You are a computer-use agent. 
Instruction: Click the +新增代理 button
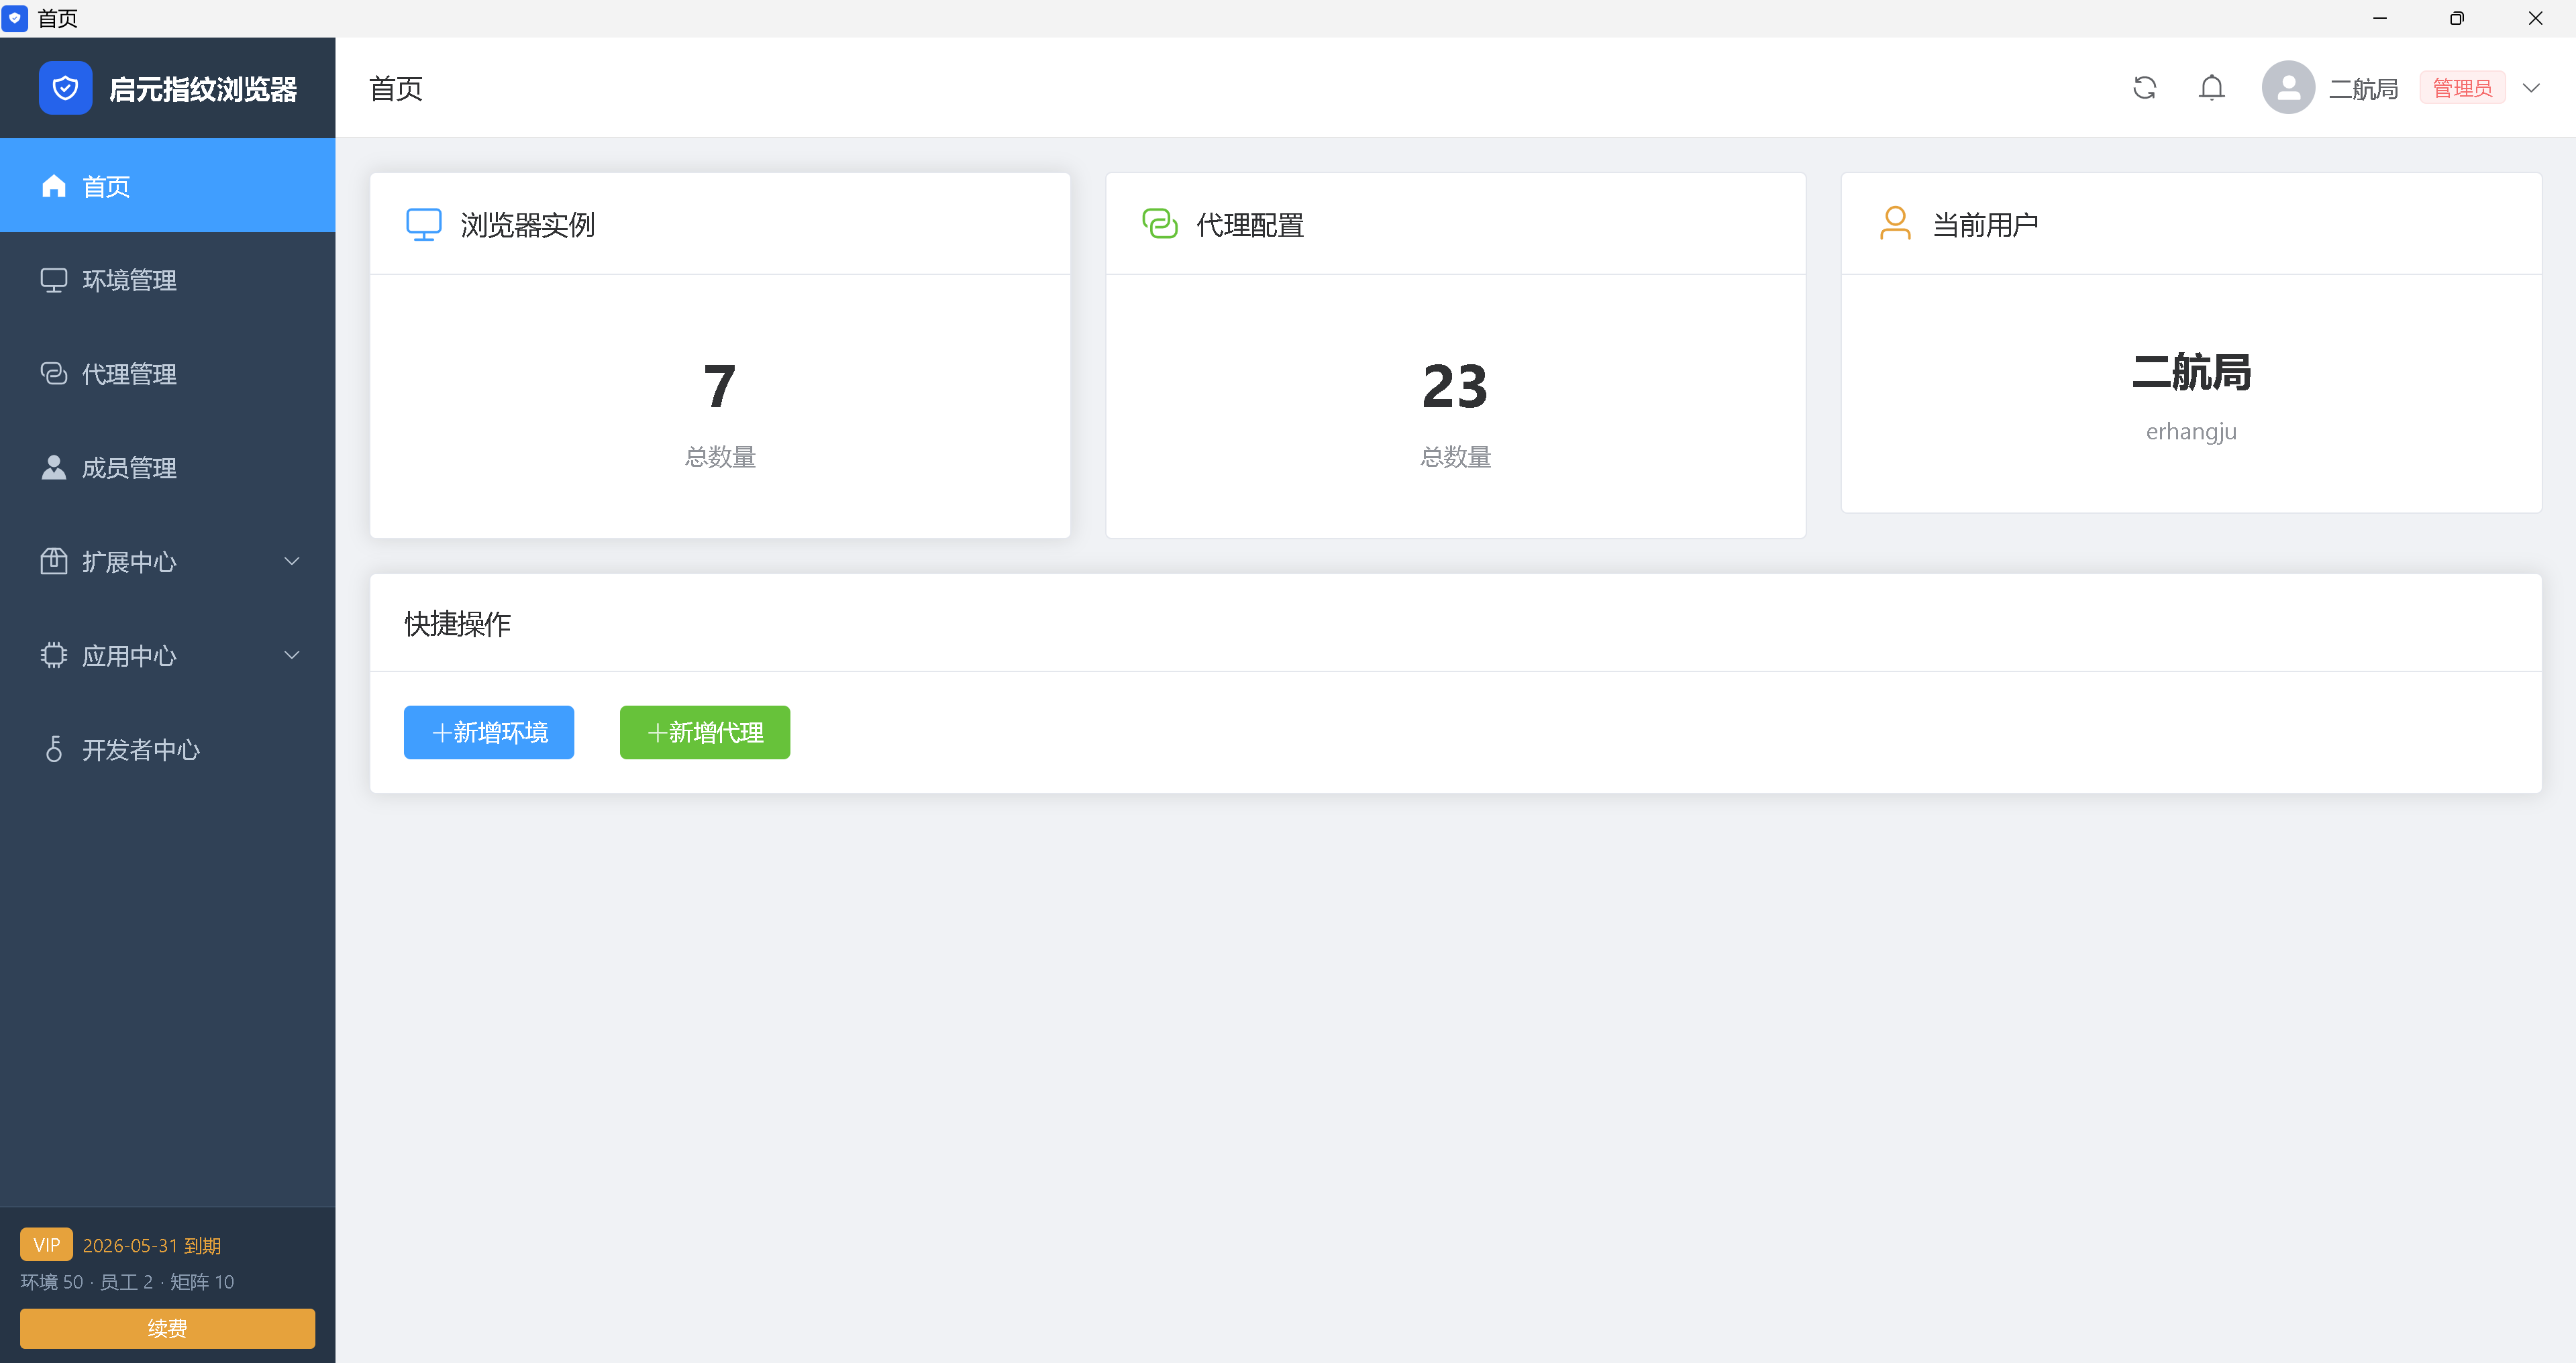click(705, 732)
